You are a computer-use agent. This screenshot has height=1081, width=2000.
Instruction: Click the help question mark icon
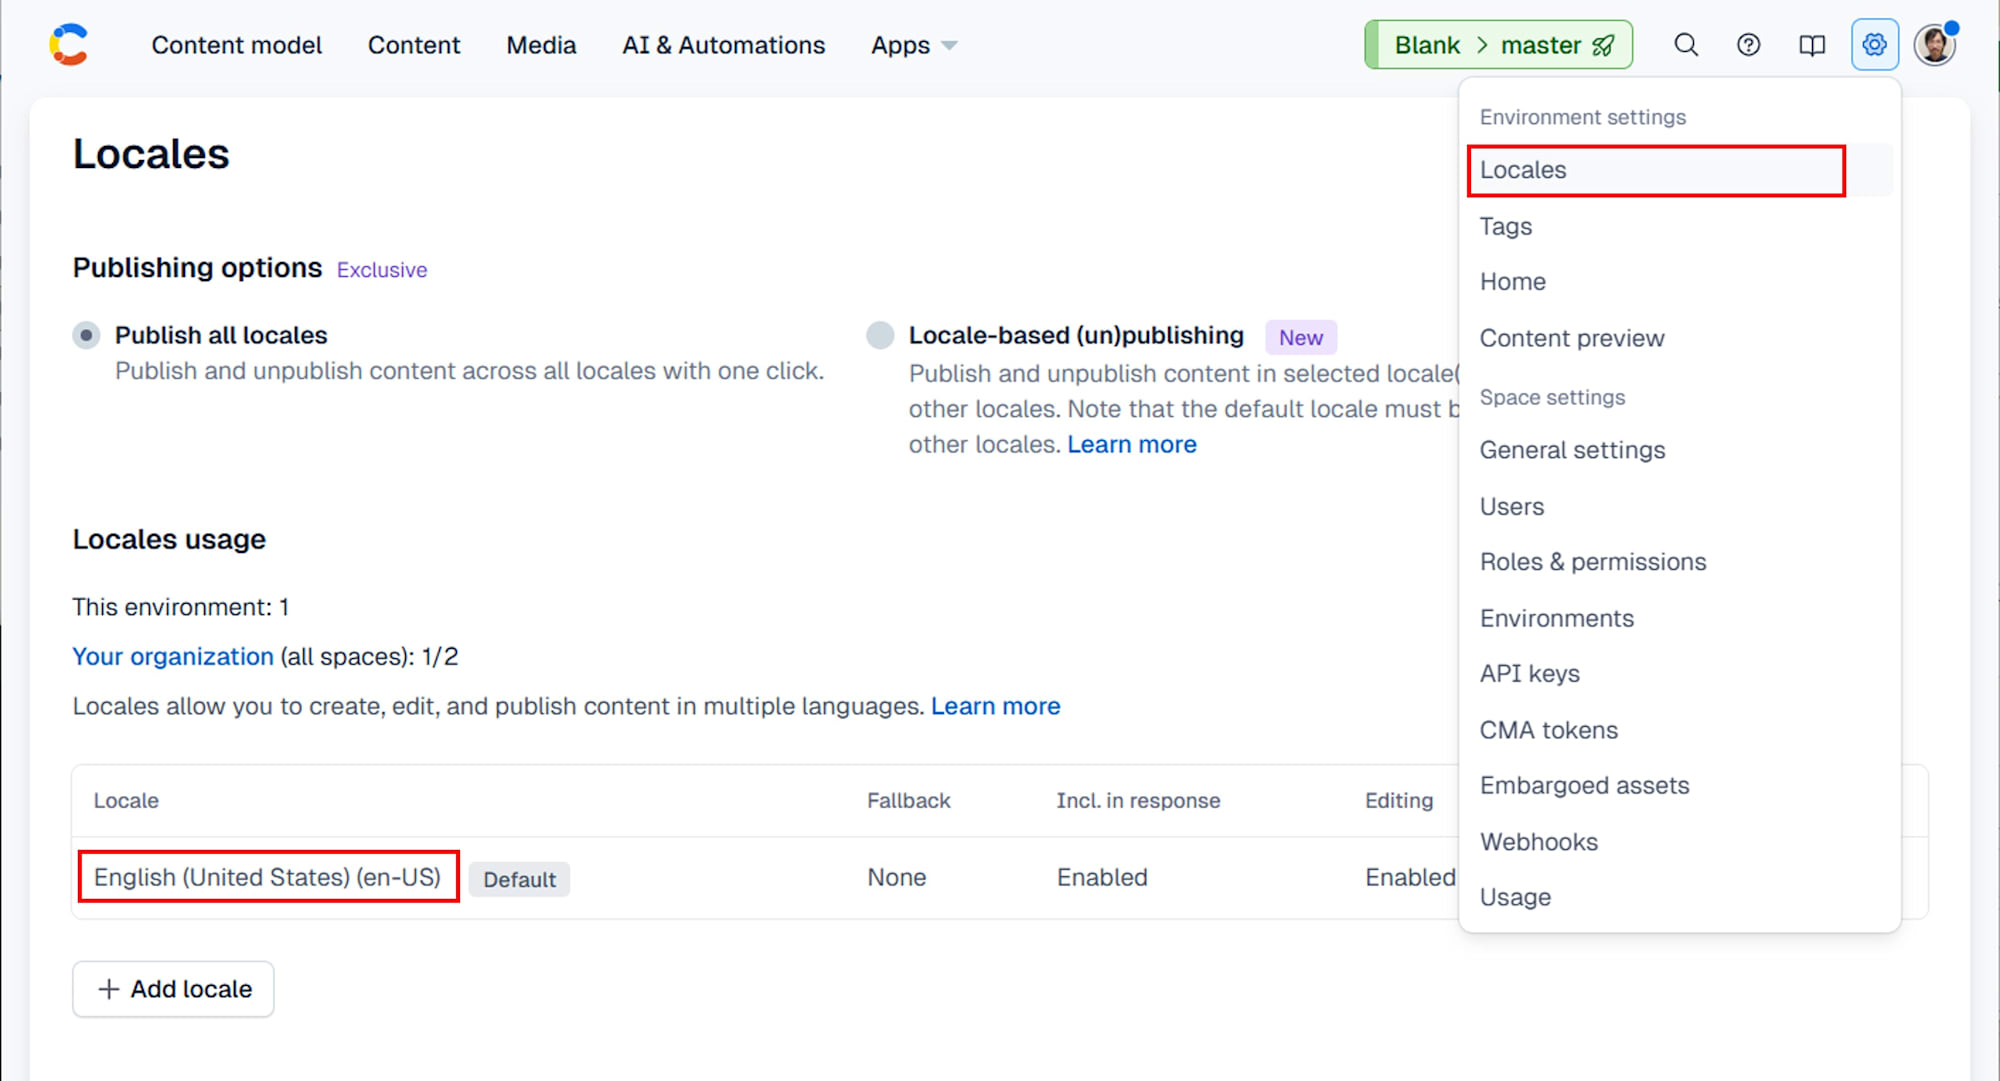(1748, 45)
